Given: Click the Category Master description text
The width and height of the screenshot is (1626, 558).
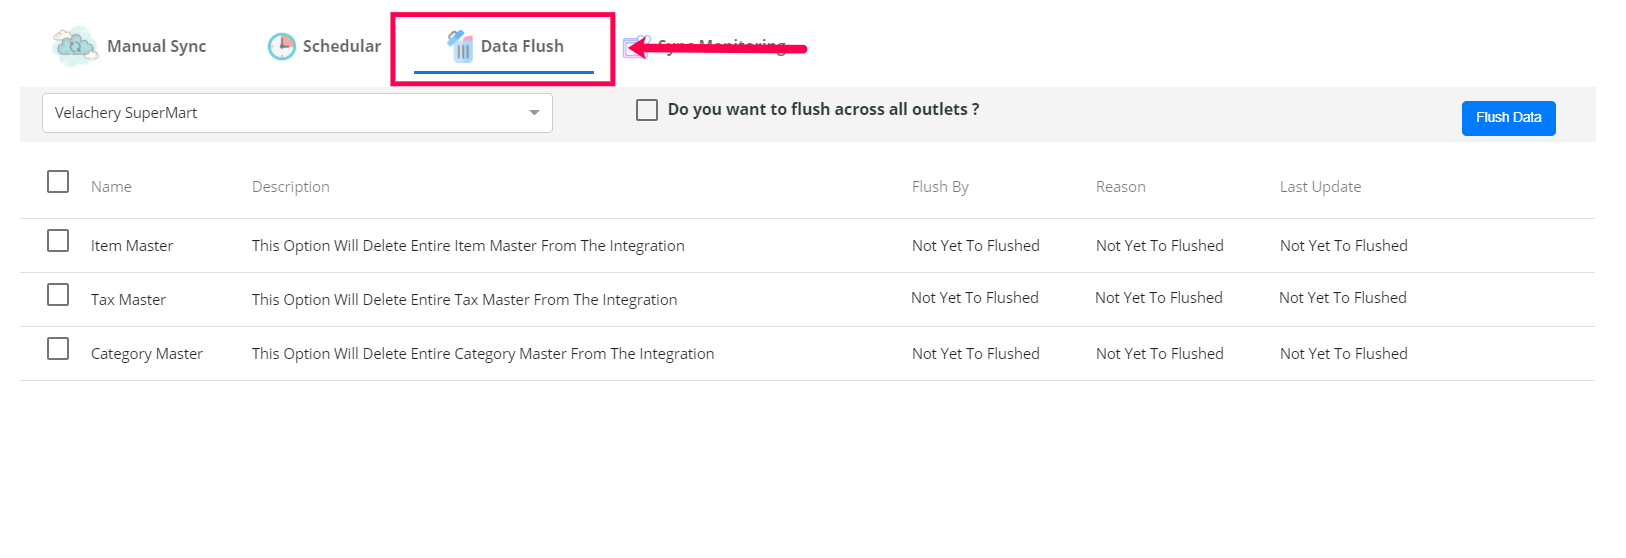Looking at the screenshot, I should [483, 354].
